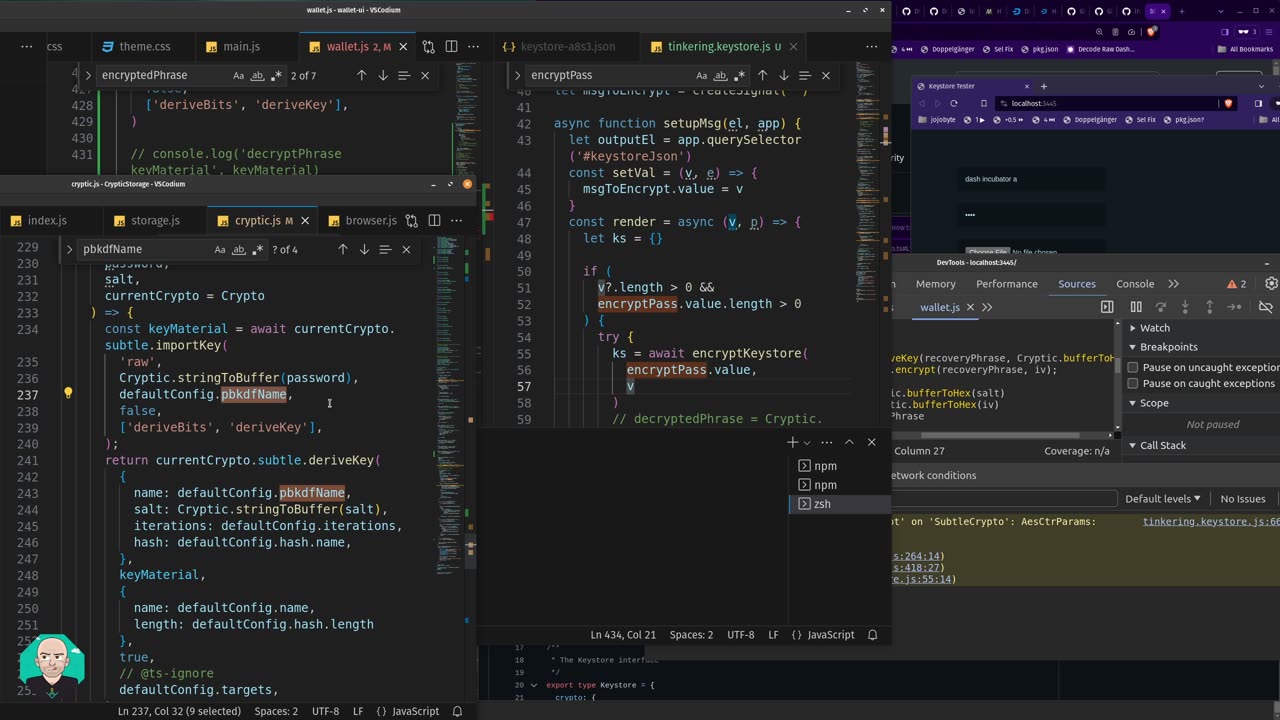Open the Console tab in DevTools
Screen dimensions: 1280x720
click(1135, 284)
